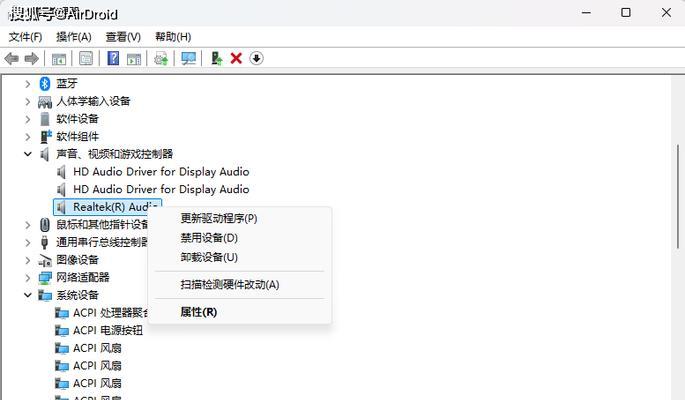Click the network icon beside 网络适配器
Screen dimensions: 685x400
[45, 278]
